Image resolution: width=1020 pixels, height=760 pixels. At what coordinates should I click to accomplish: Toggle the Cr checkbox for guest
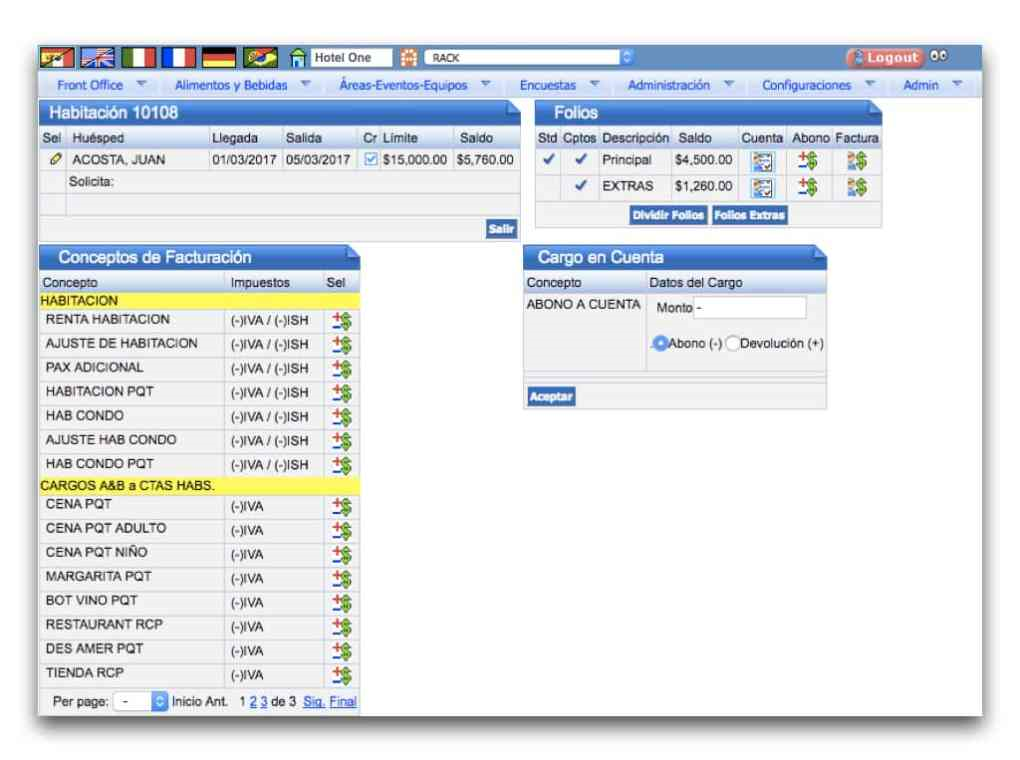(371, 160)
